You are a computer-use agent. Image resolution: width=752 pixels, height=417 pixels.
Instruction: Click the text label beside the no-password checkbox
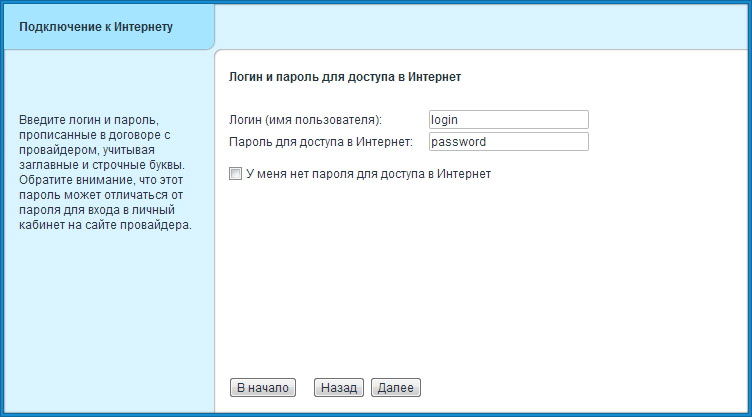point(368,174)
